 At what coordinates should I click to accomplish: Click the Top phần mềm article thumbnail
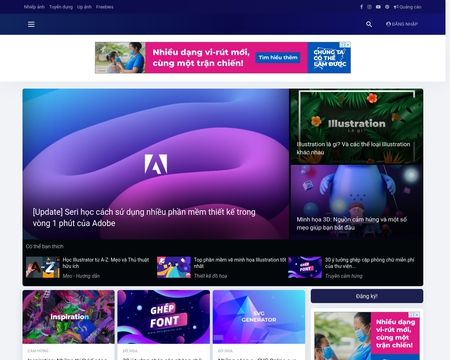174,267
